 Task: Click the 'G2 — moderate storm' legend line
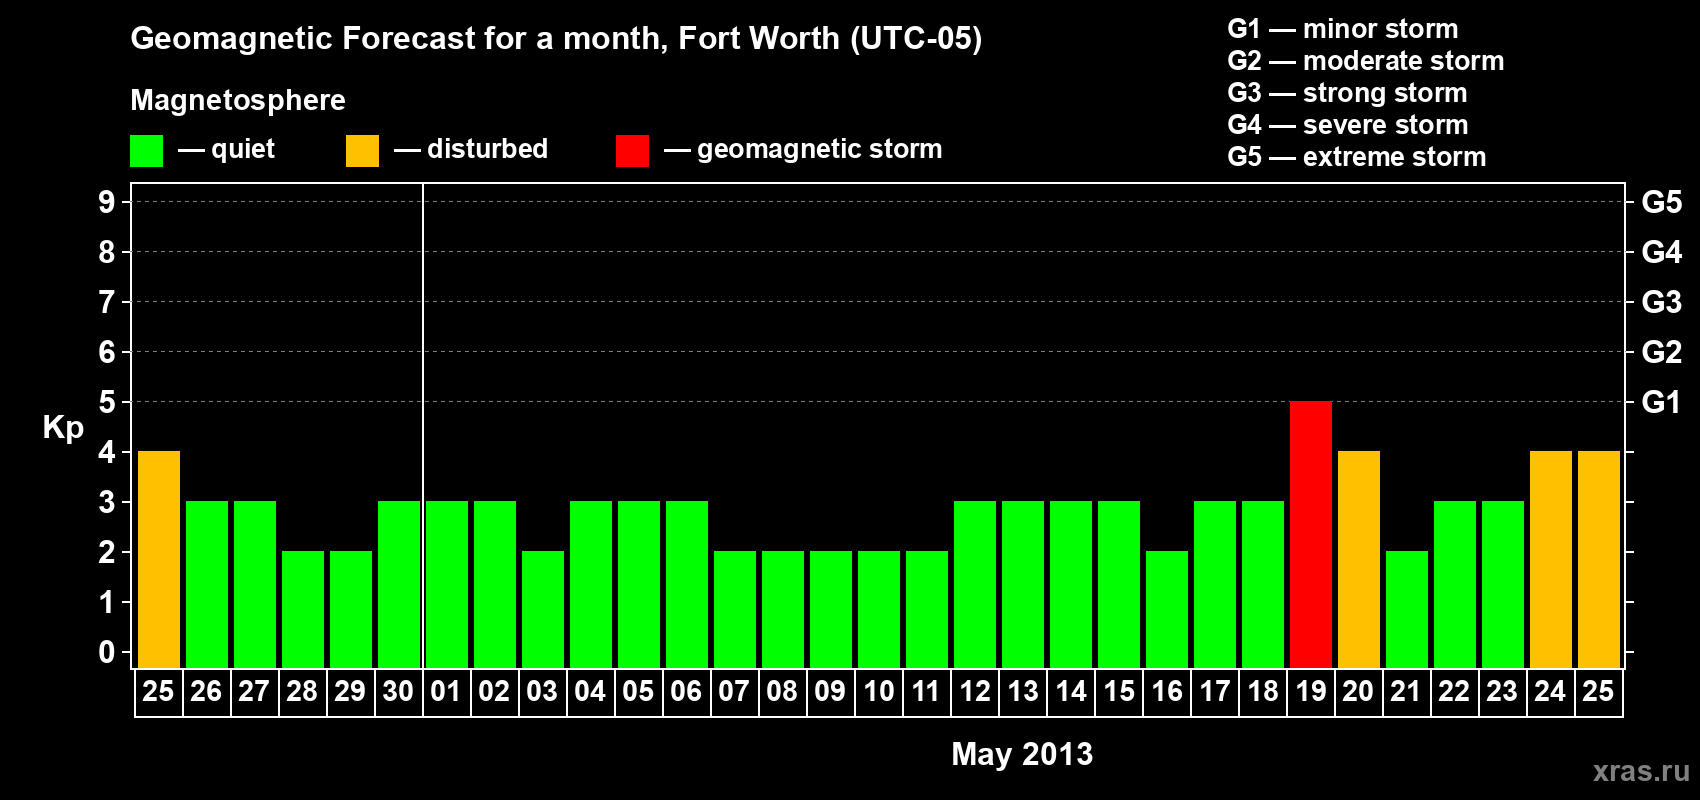tap(1366, 61)
